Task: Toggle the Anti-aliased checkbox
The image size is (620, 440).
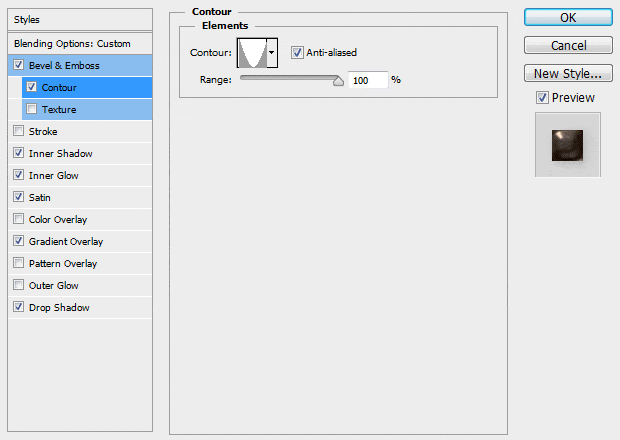Action: [298, 52]
